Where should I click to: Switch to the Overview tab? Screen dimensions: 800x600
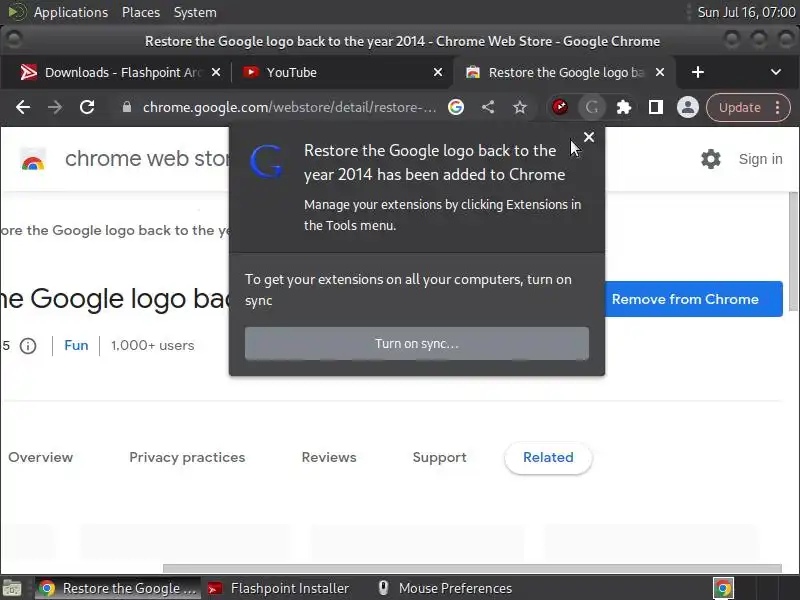coord(40,457)
